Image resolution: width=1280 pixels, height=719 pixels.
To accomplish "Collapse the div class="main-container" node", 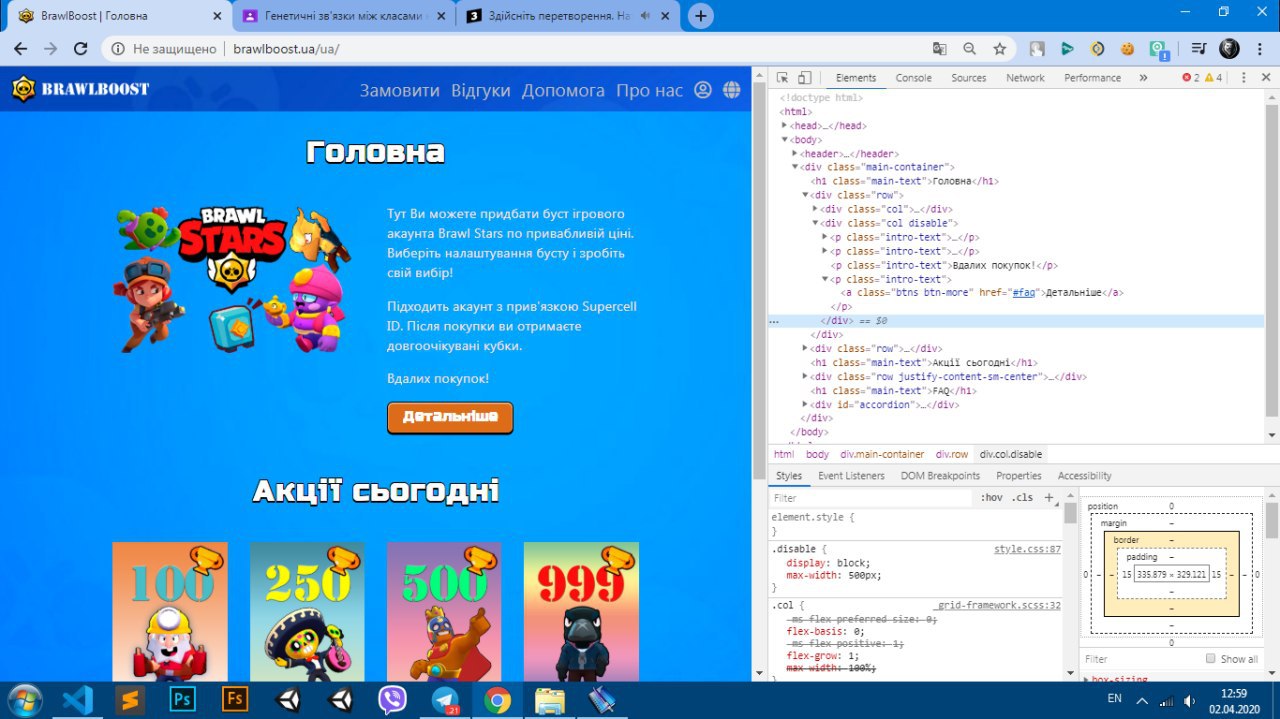I will pyautogui.click(x=795, y=167).
